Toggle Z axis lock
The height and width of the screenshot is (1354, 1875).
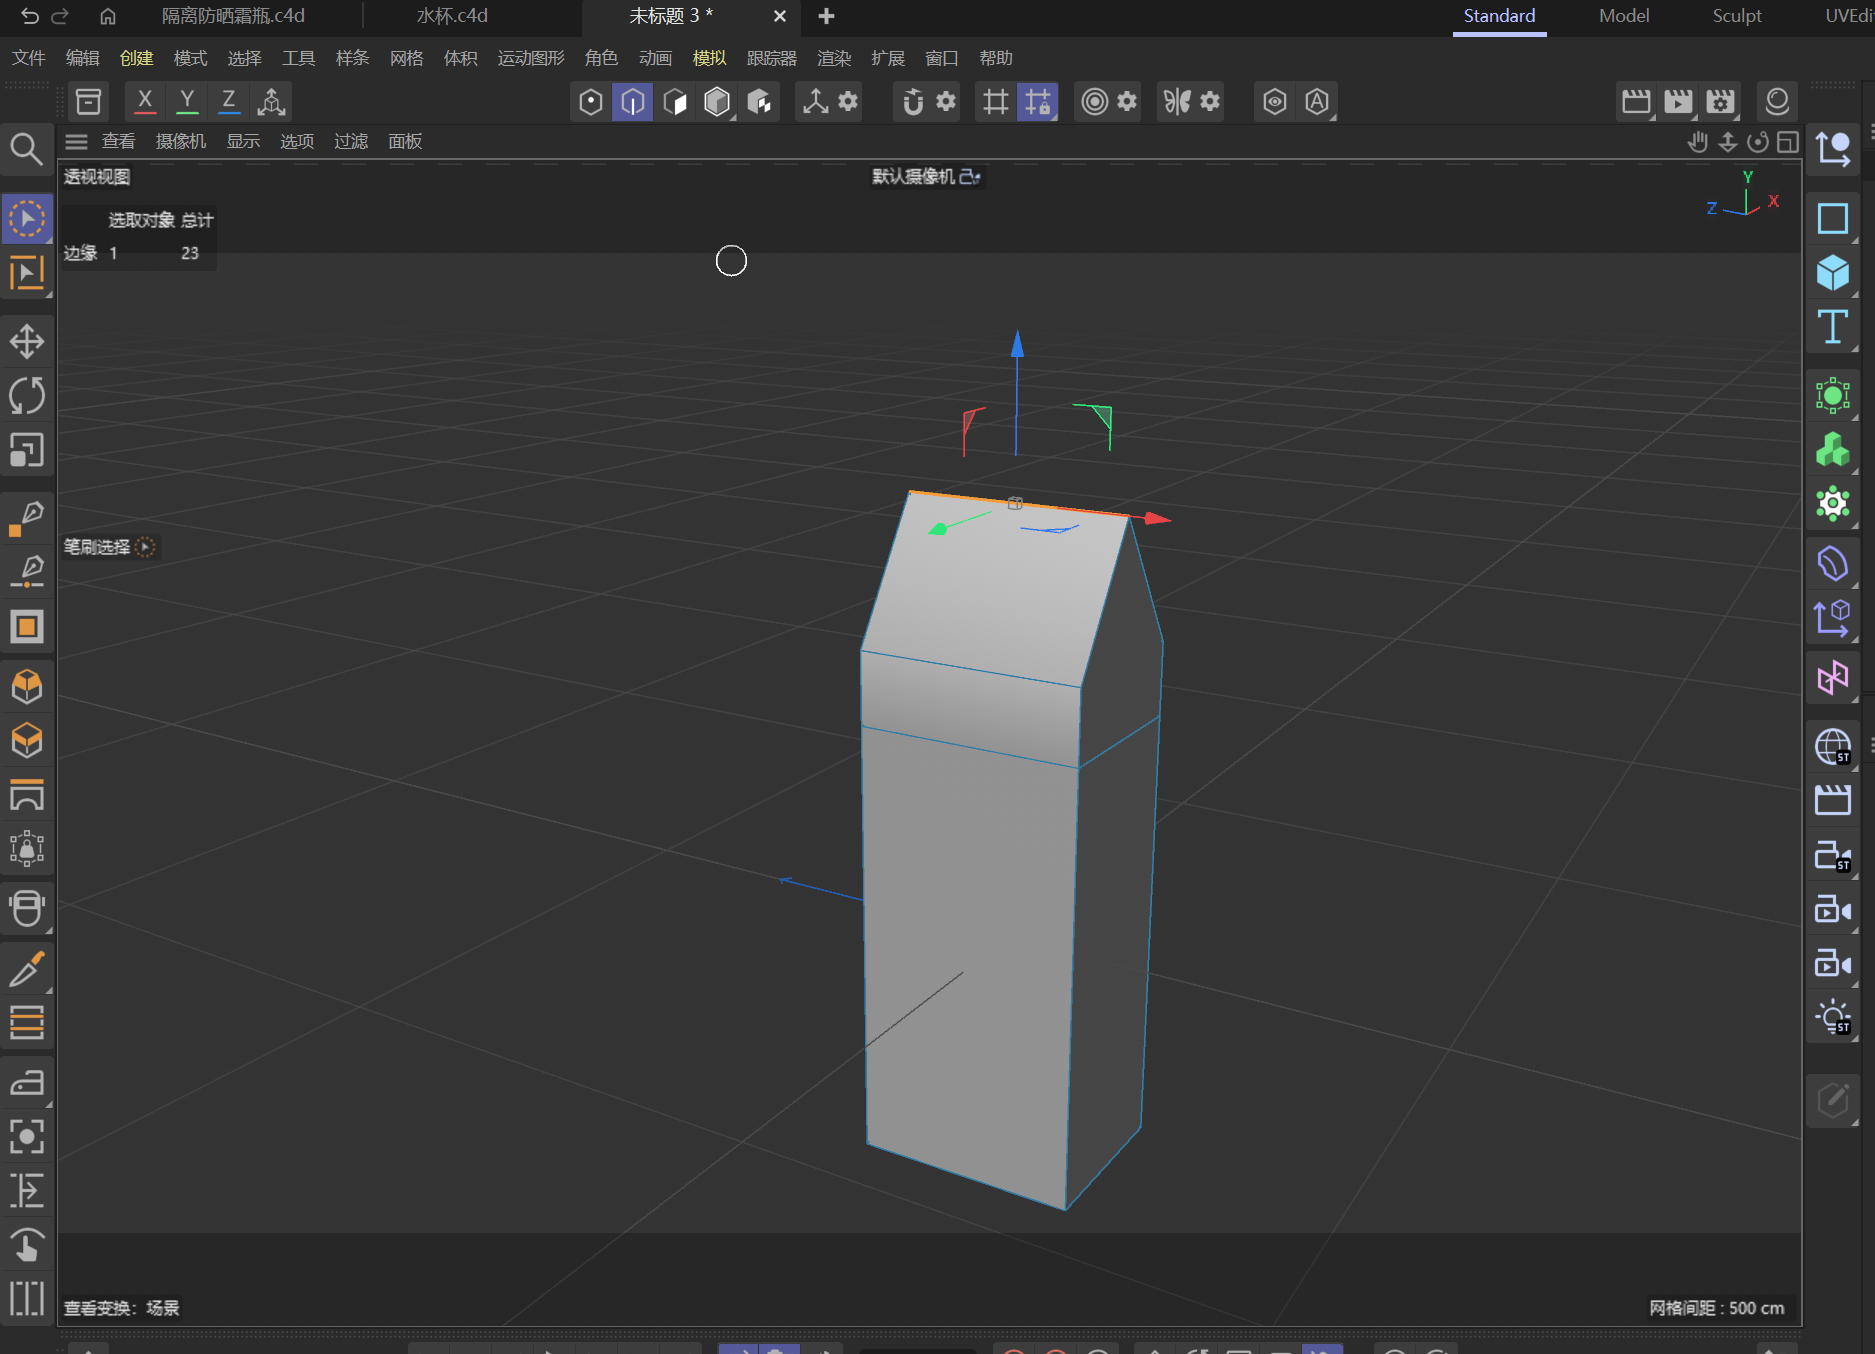(229, 101)
